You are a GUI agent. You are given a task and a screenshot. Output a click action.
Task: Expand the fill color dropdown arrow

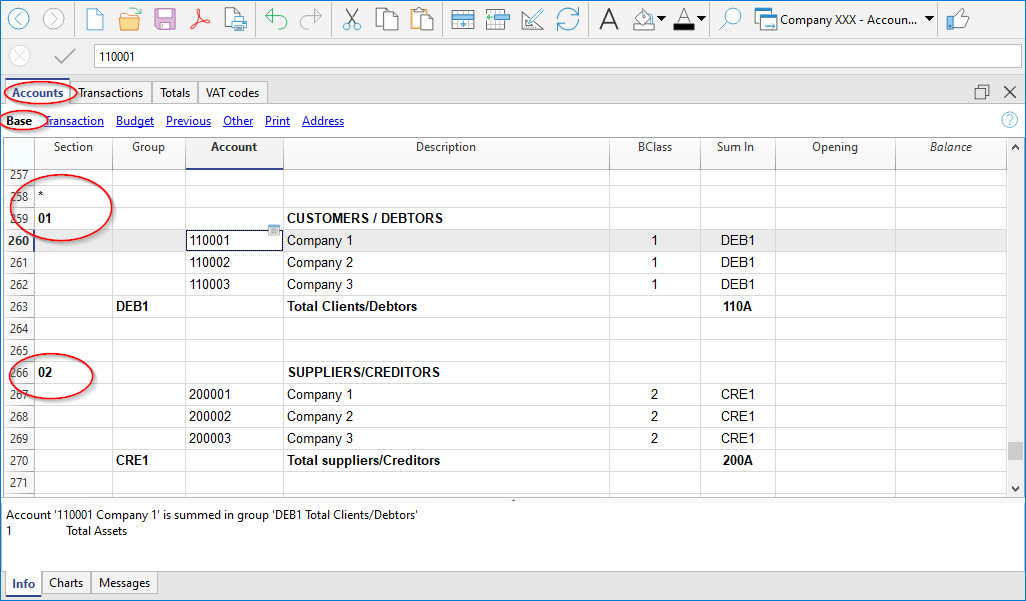click(661, 19)
